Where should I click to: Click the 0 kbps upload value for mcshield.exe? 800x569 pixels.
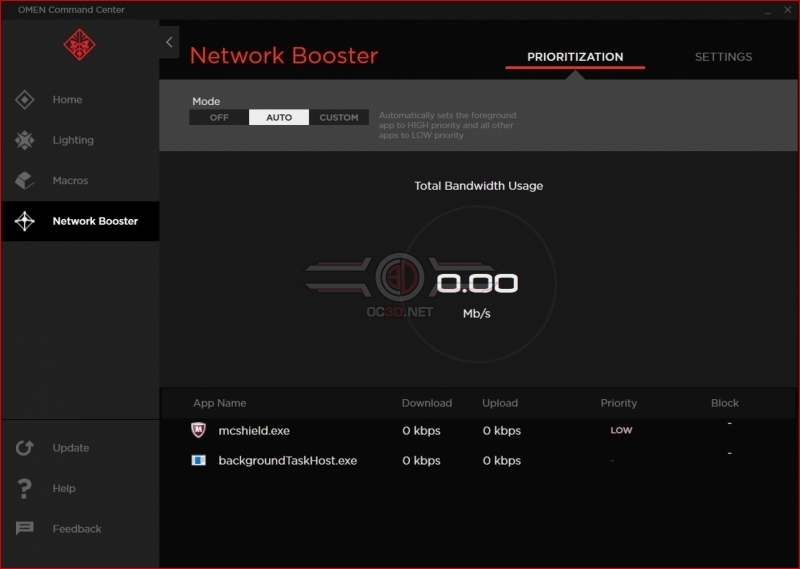pyautogui.click(x=502, y=431)
